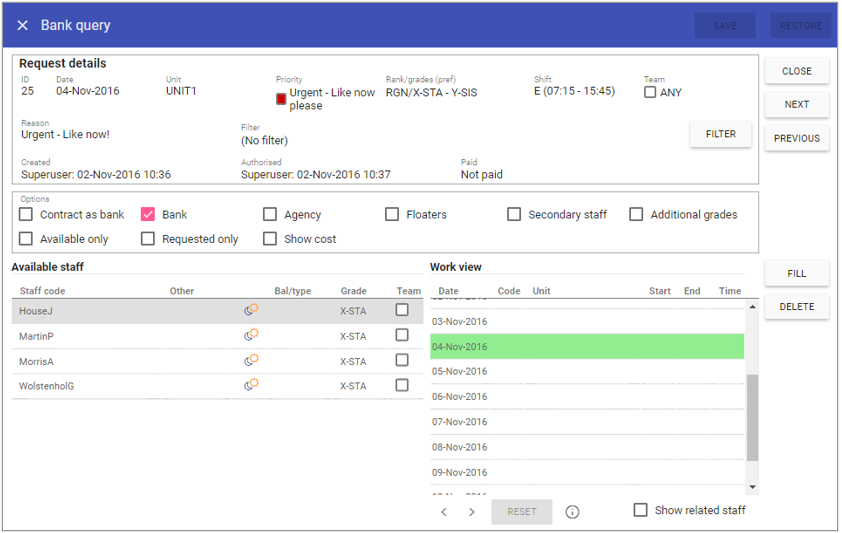Click the Work view Date column header
The height and width of the screenshot is (533, 842).
pyautogui.click(x=448, y=291)
